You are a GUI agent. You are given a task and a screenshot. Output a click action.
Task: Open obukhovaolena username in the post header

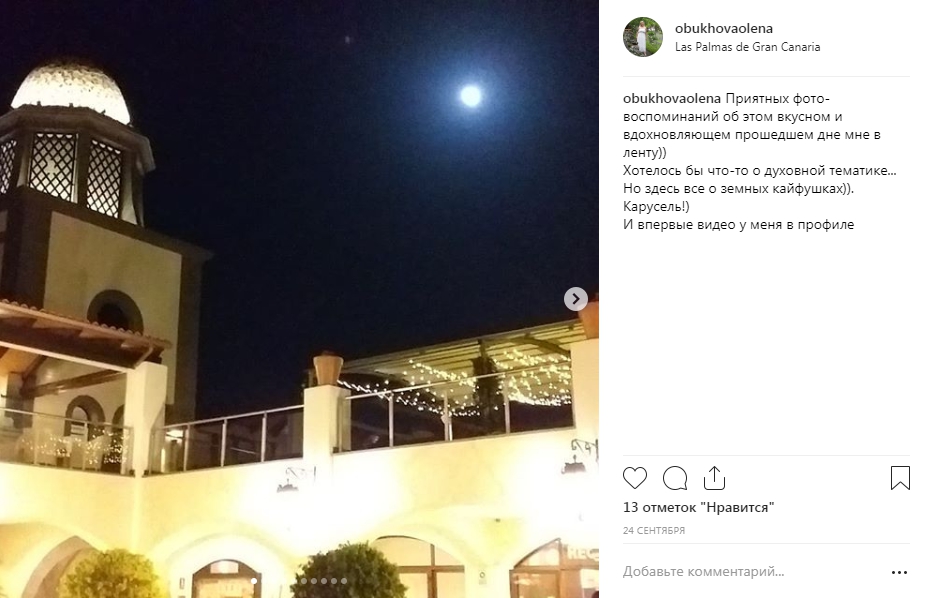(724, 28)
